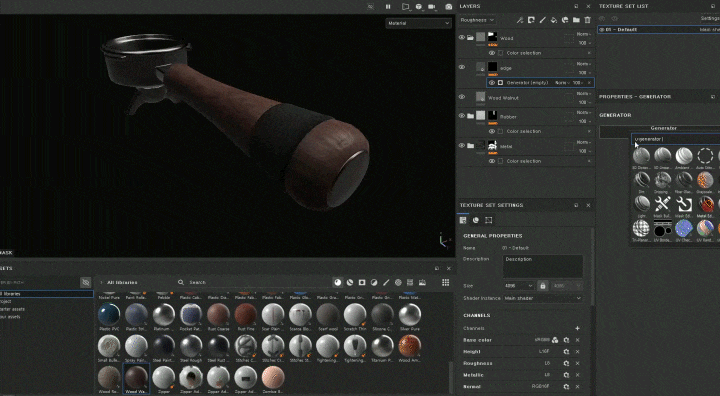Add a new channel with the plus icon
The image size is (720, 396).
pos(578,328)
